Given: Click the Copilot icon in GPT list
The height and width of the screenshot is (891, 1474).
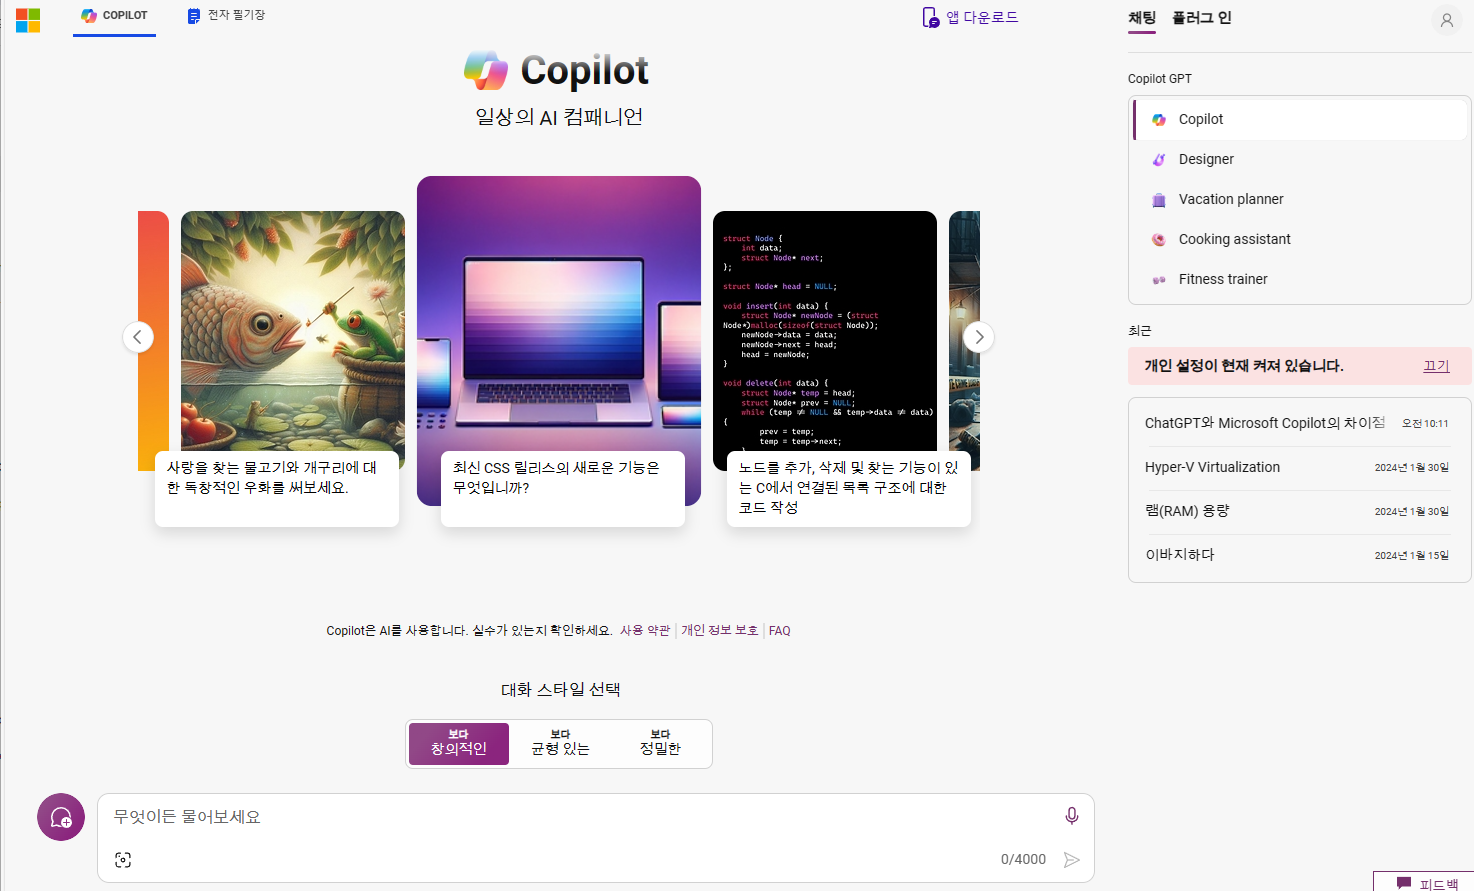Looking at the screenshot, I should 1159,119.
